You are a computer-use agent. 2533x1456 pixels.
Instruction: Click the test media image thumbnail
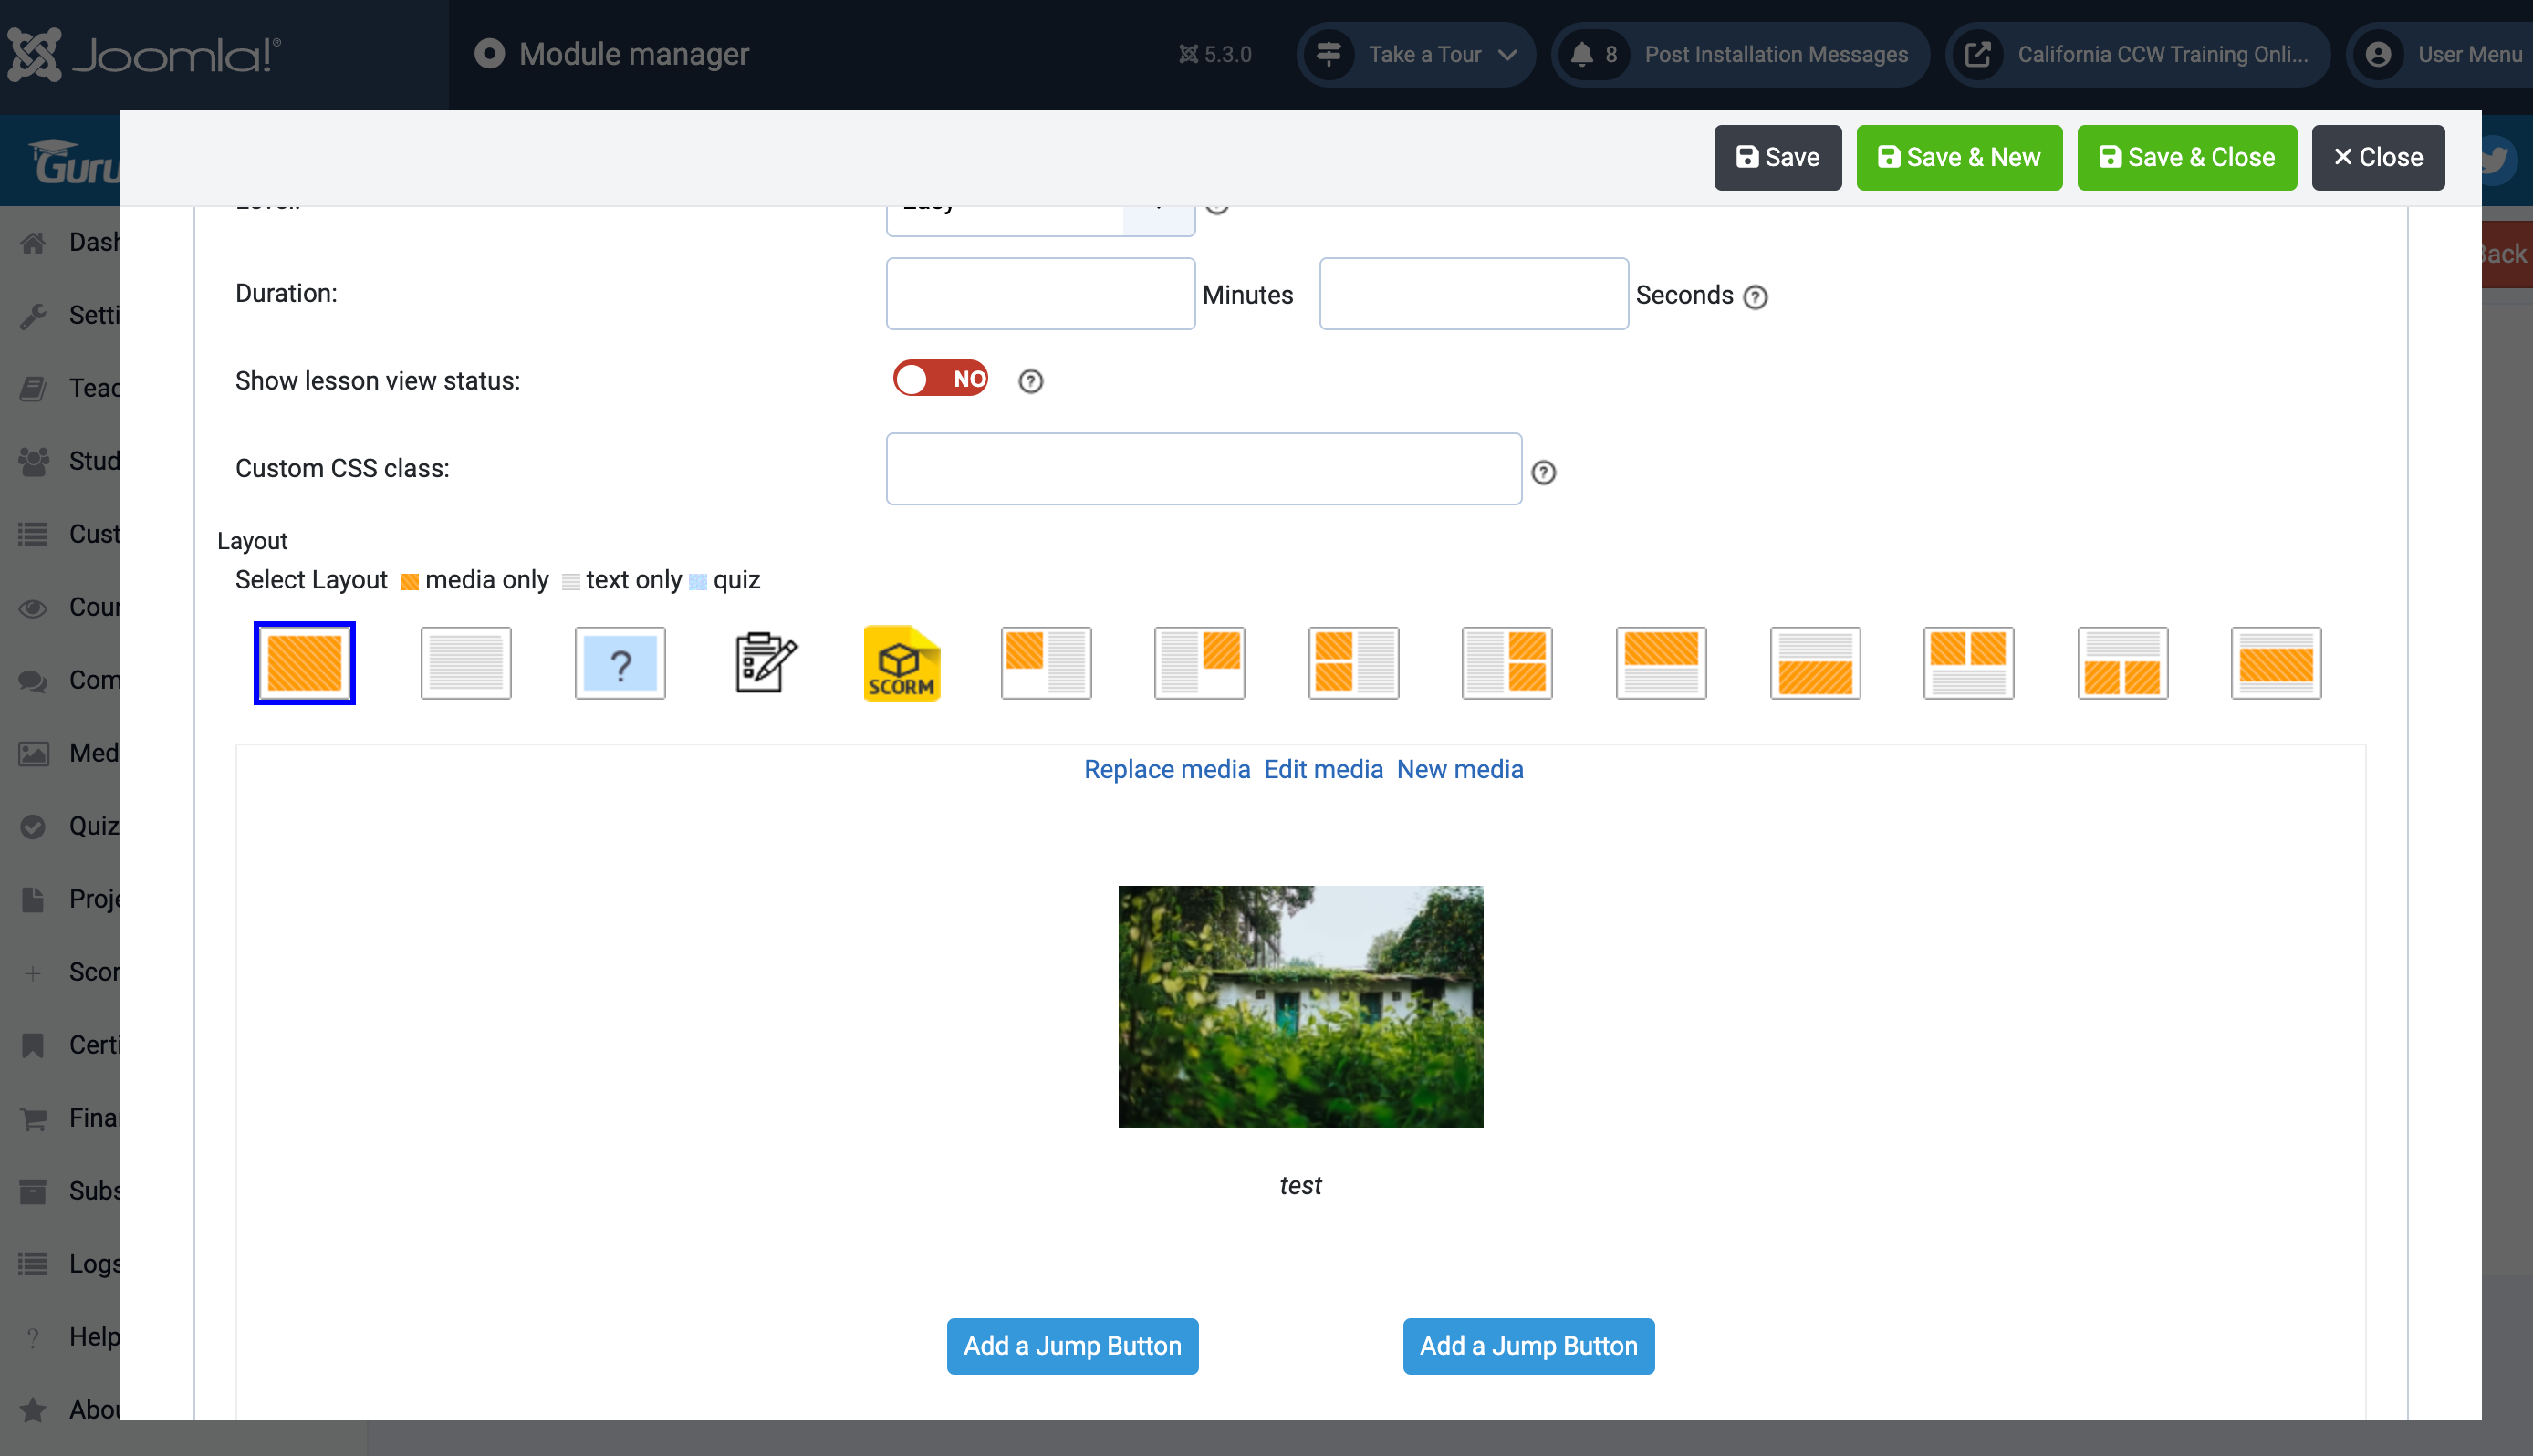coord(1300,1006)
